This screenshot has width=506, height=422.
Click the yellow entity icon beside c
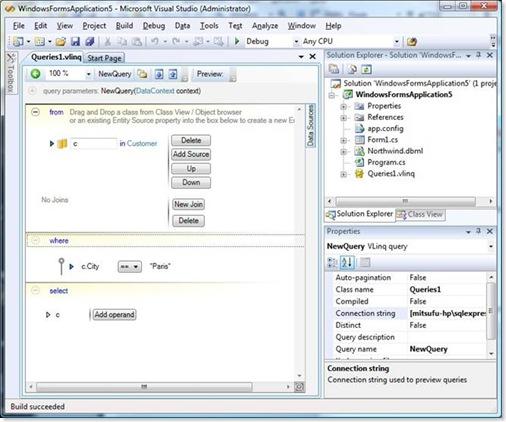[x=62, y=144]
